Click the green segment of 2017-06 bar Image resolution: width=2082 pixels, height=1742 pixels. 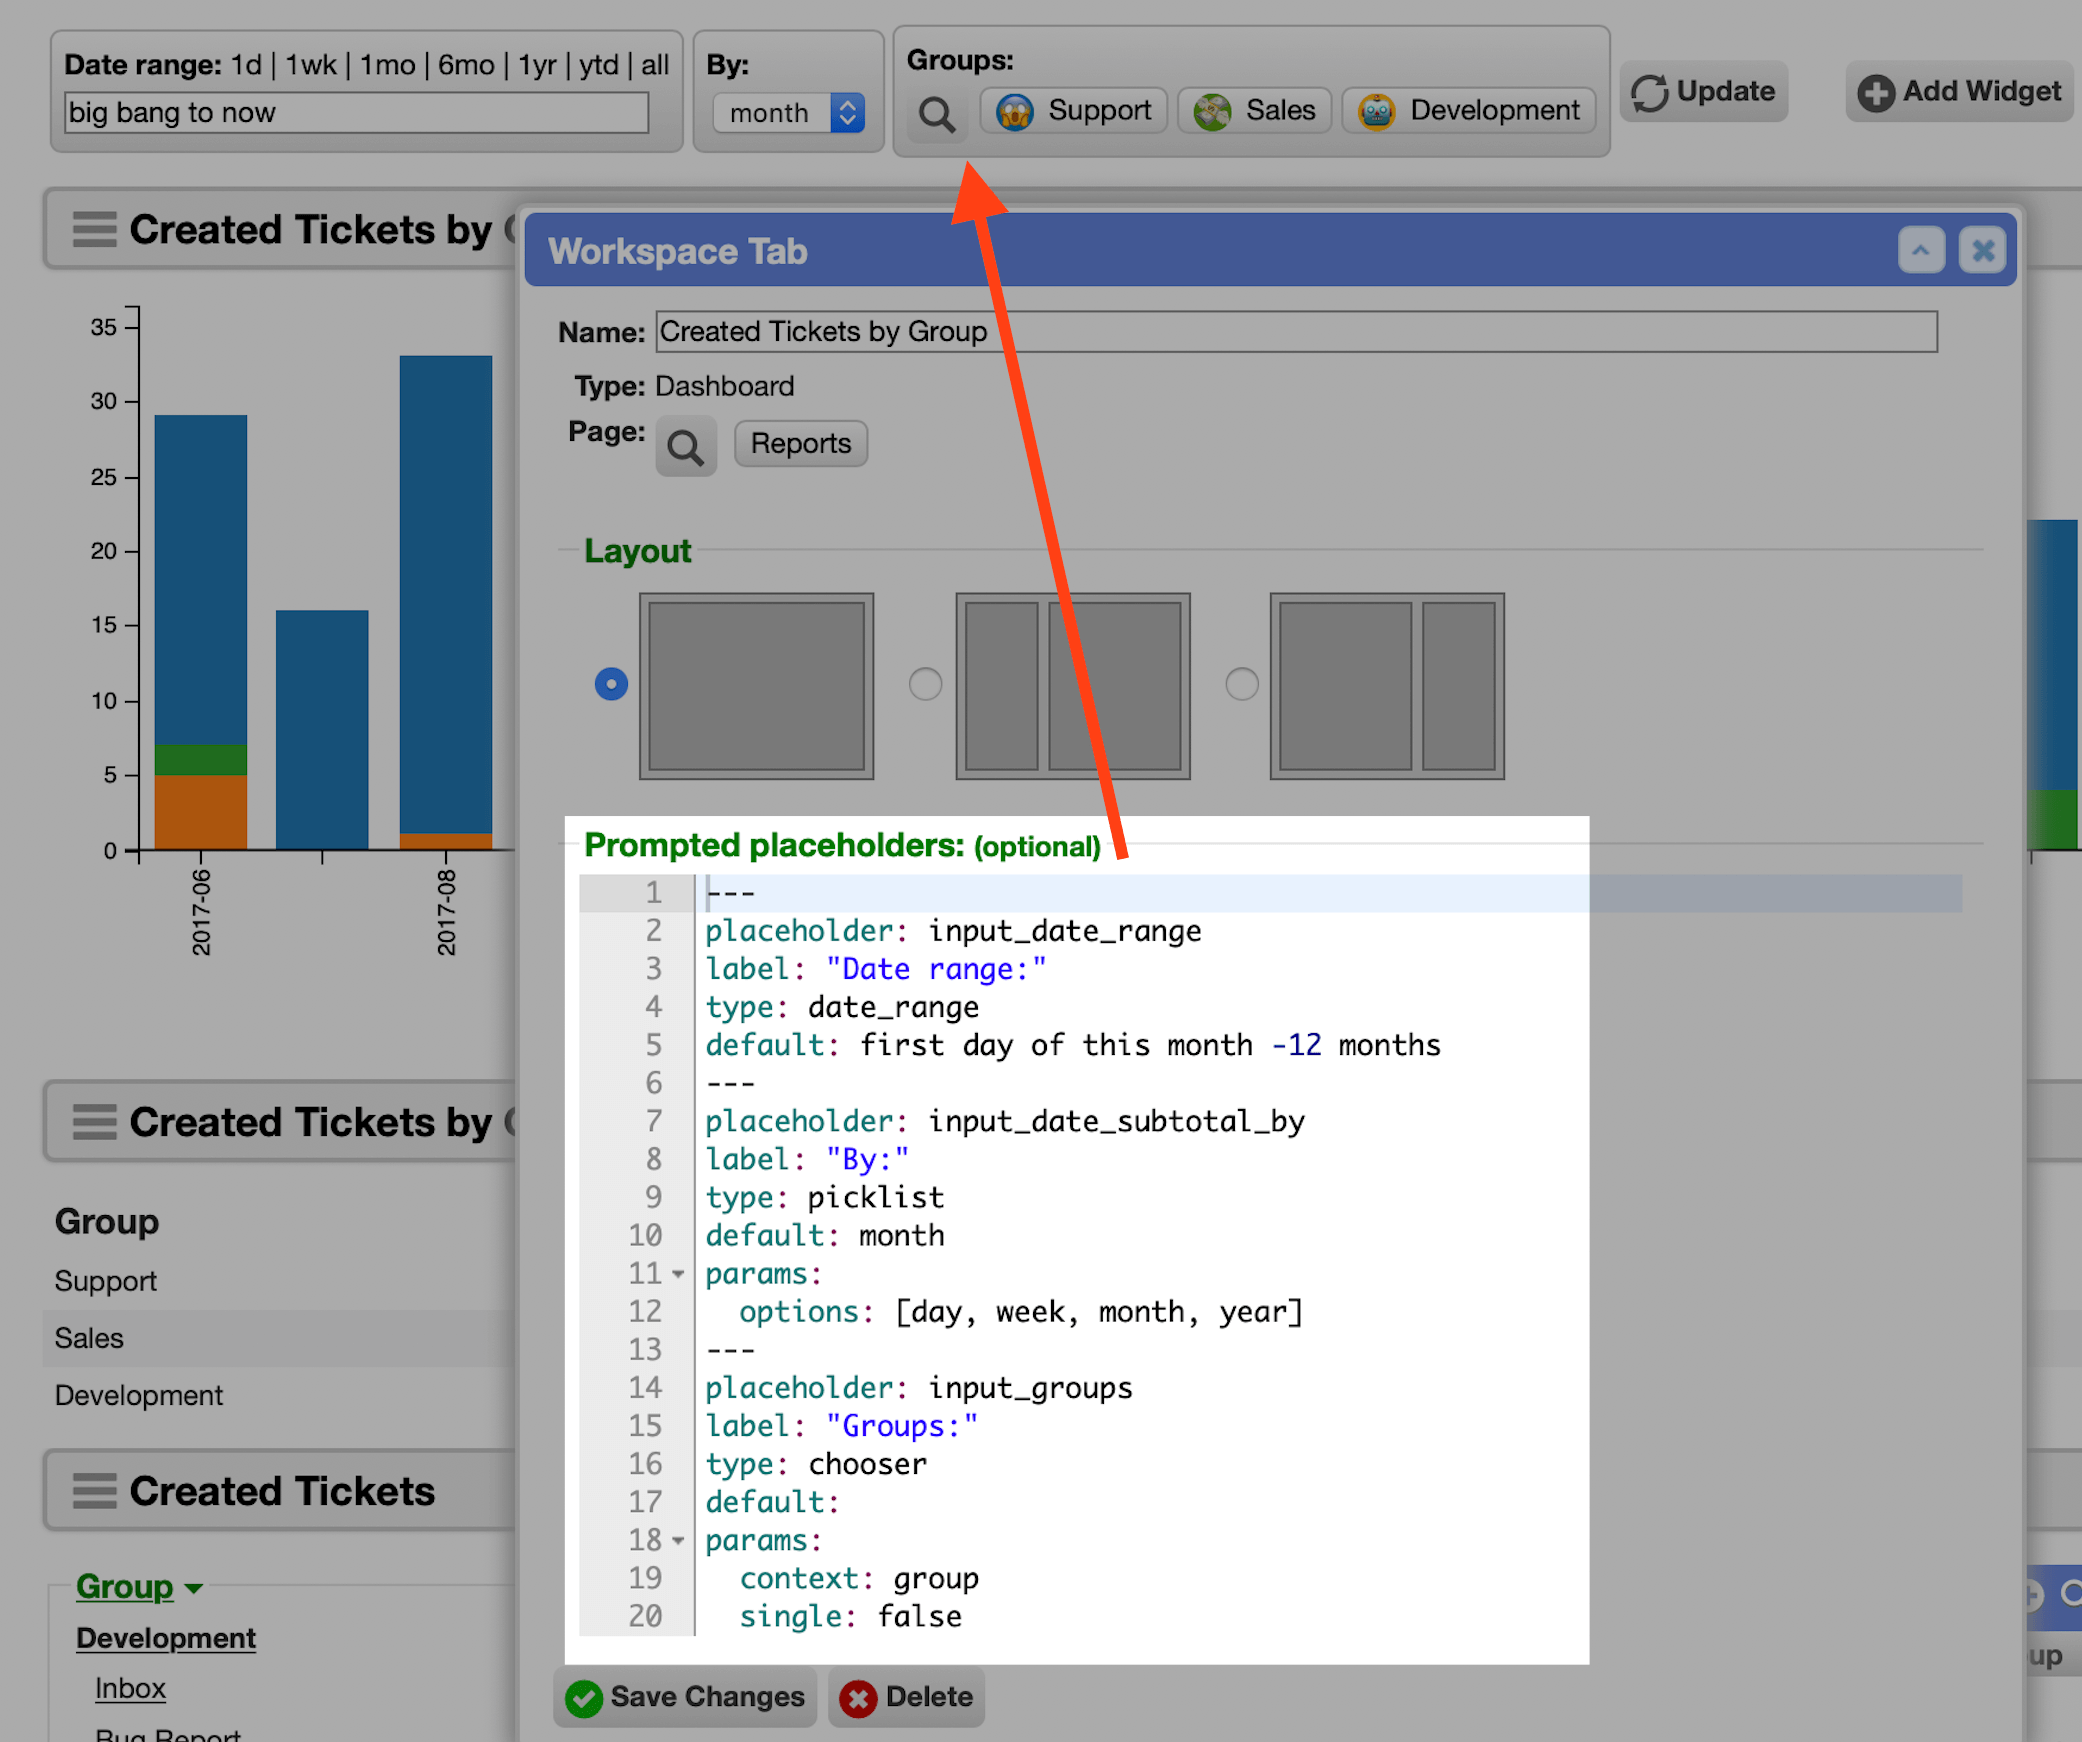(x=201, y=760)
